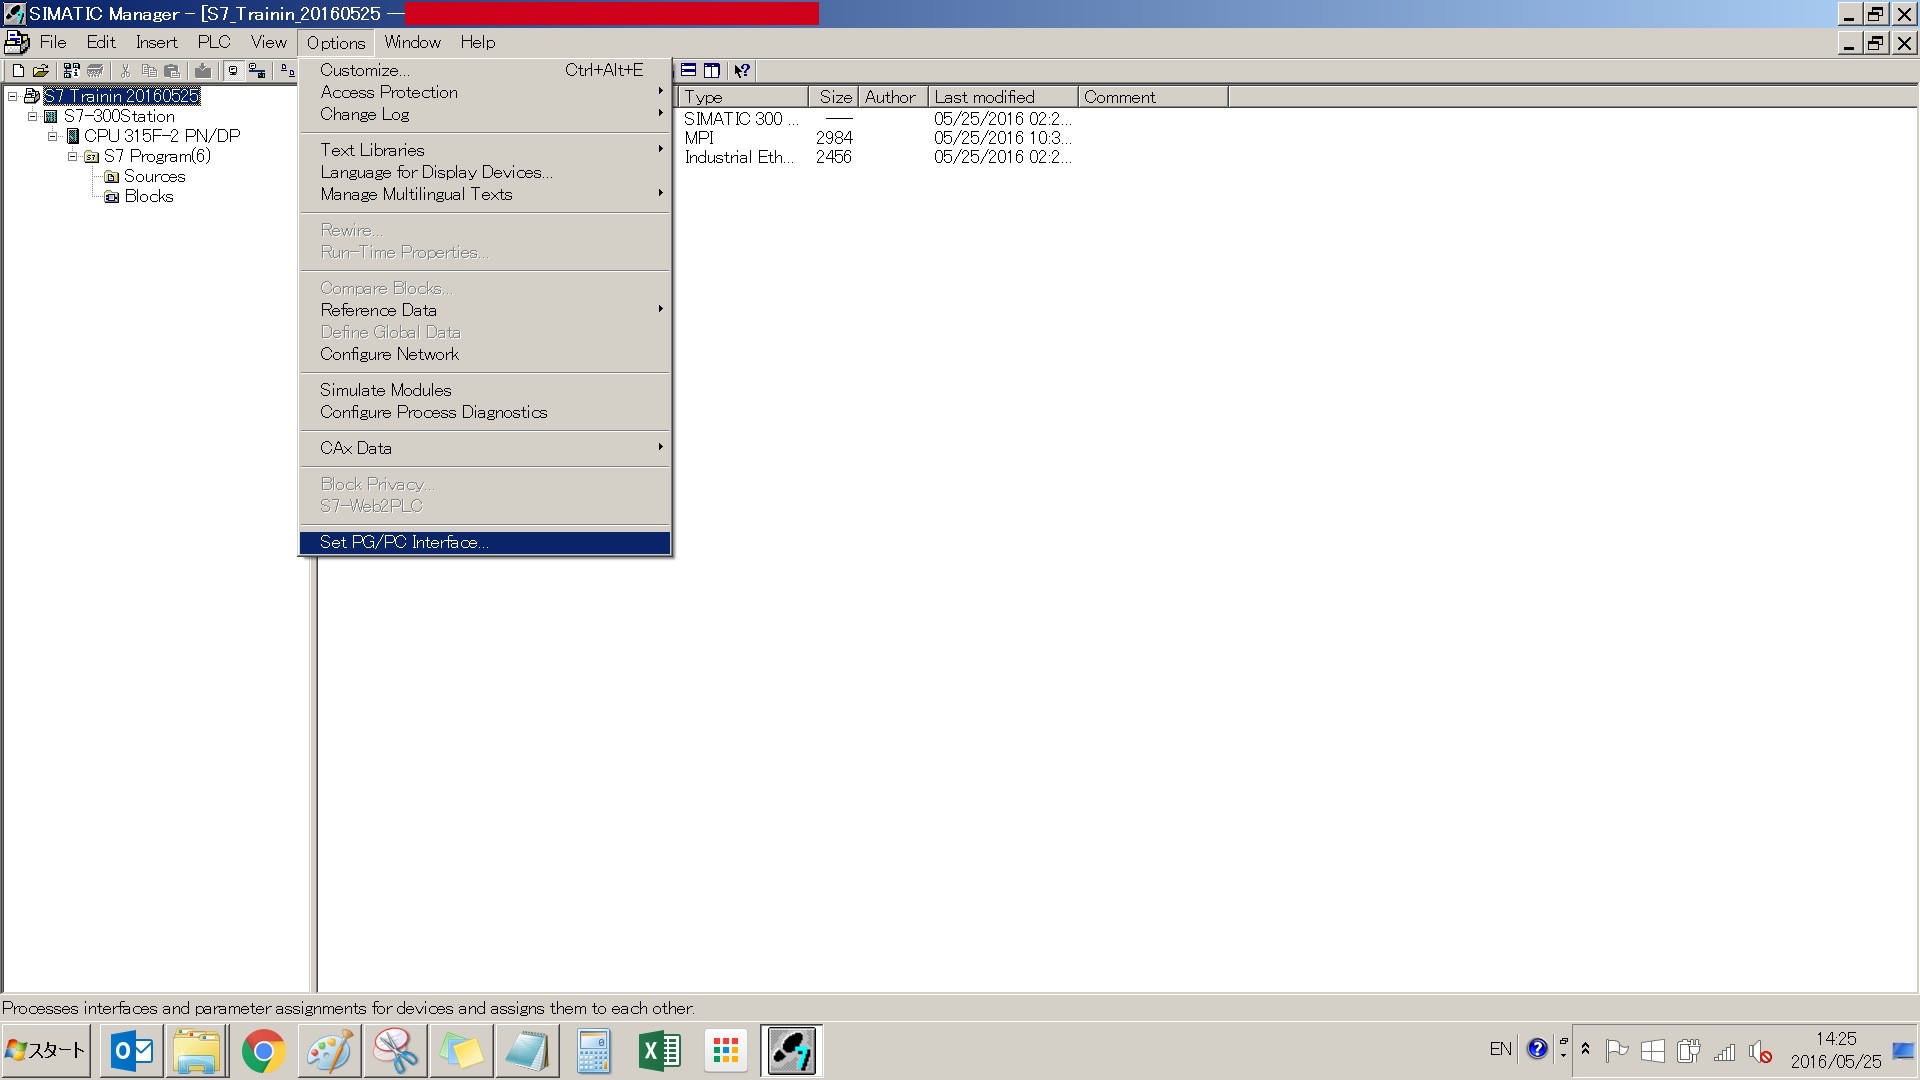Collapse the S7 Program(6) tree node

[x=73, y=156]
